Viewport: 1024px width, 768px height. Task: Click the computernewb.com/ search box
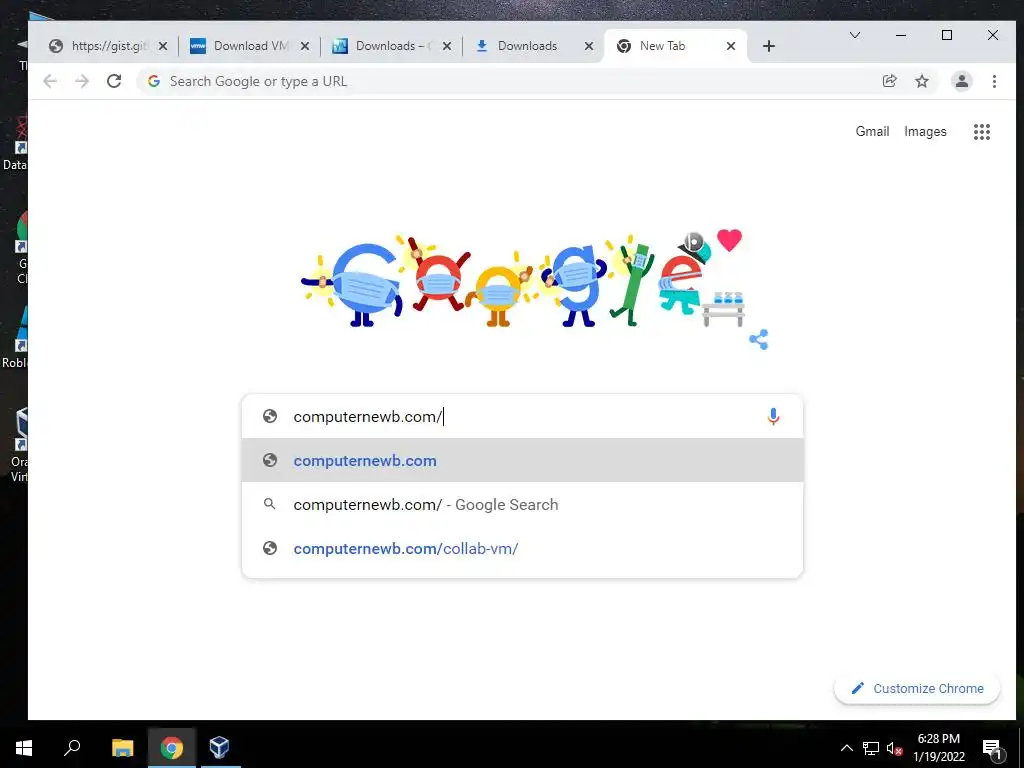click(x=521, y=416)
